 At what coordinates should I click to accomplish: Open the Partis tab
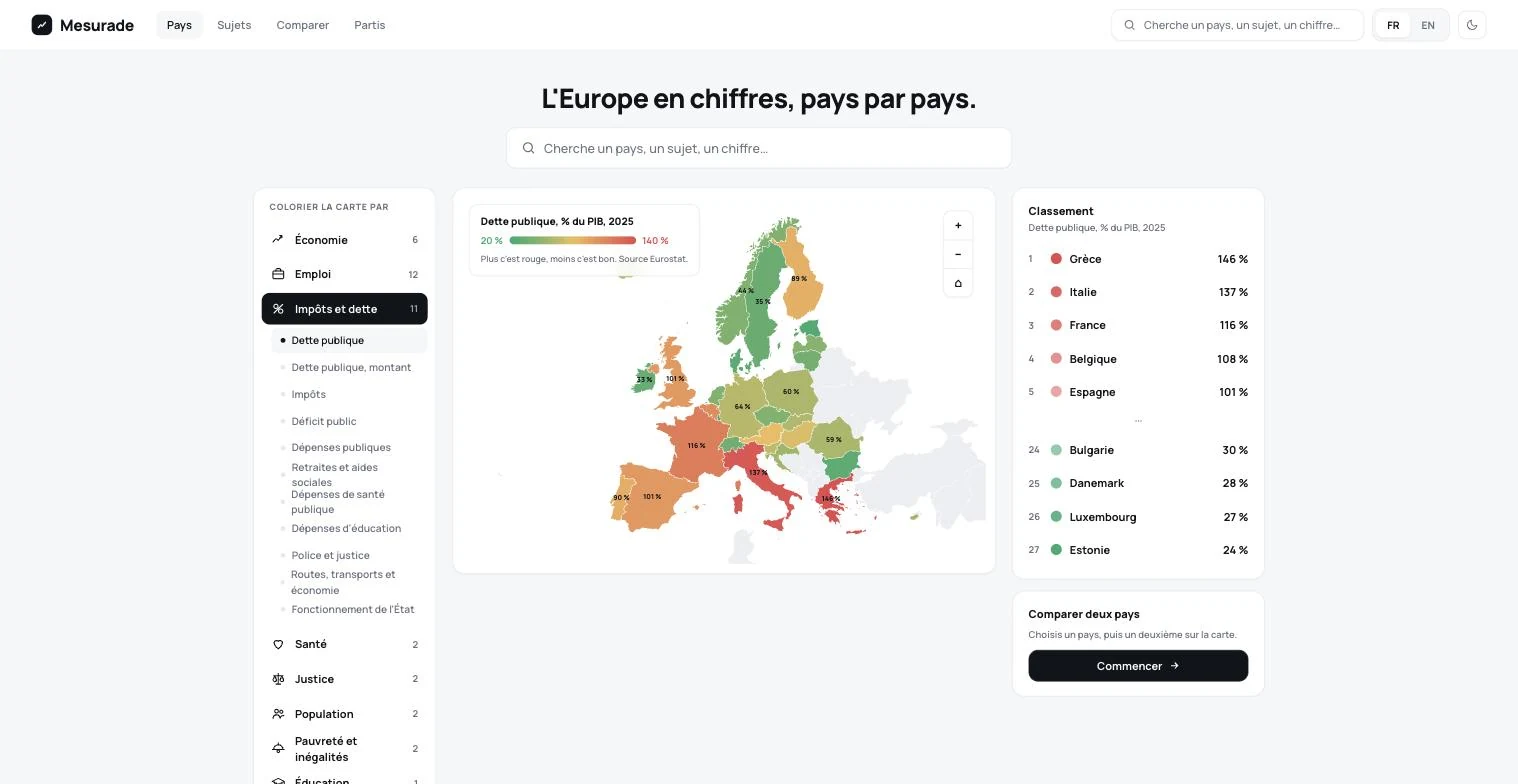tap(370, 25)
